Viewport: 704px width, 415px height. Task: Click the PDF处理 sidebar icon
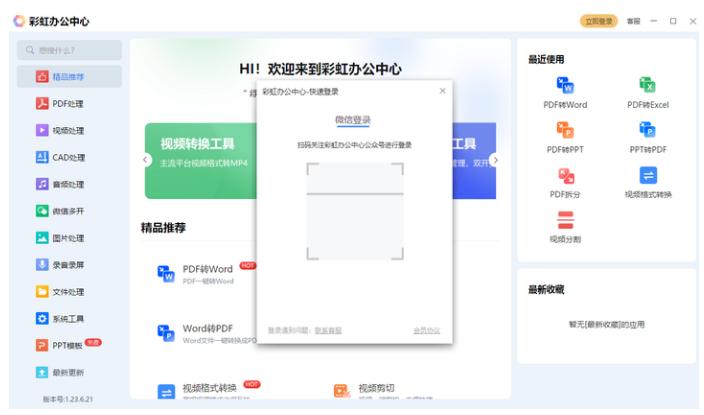click(x=42, y=104)
